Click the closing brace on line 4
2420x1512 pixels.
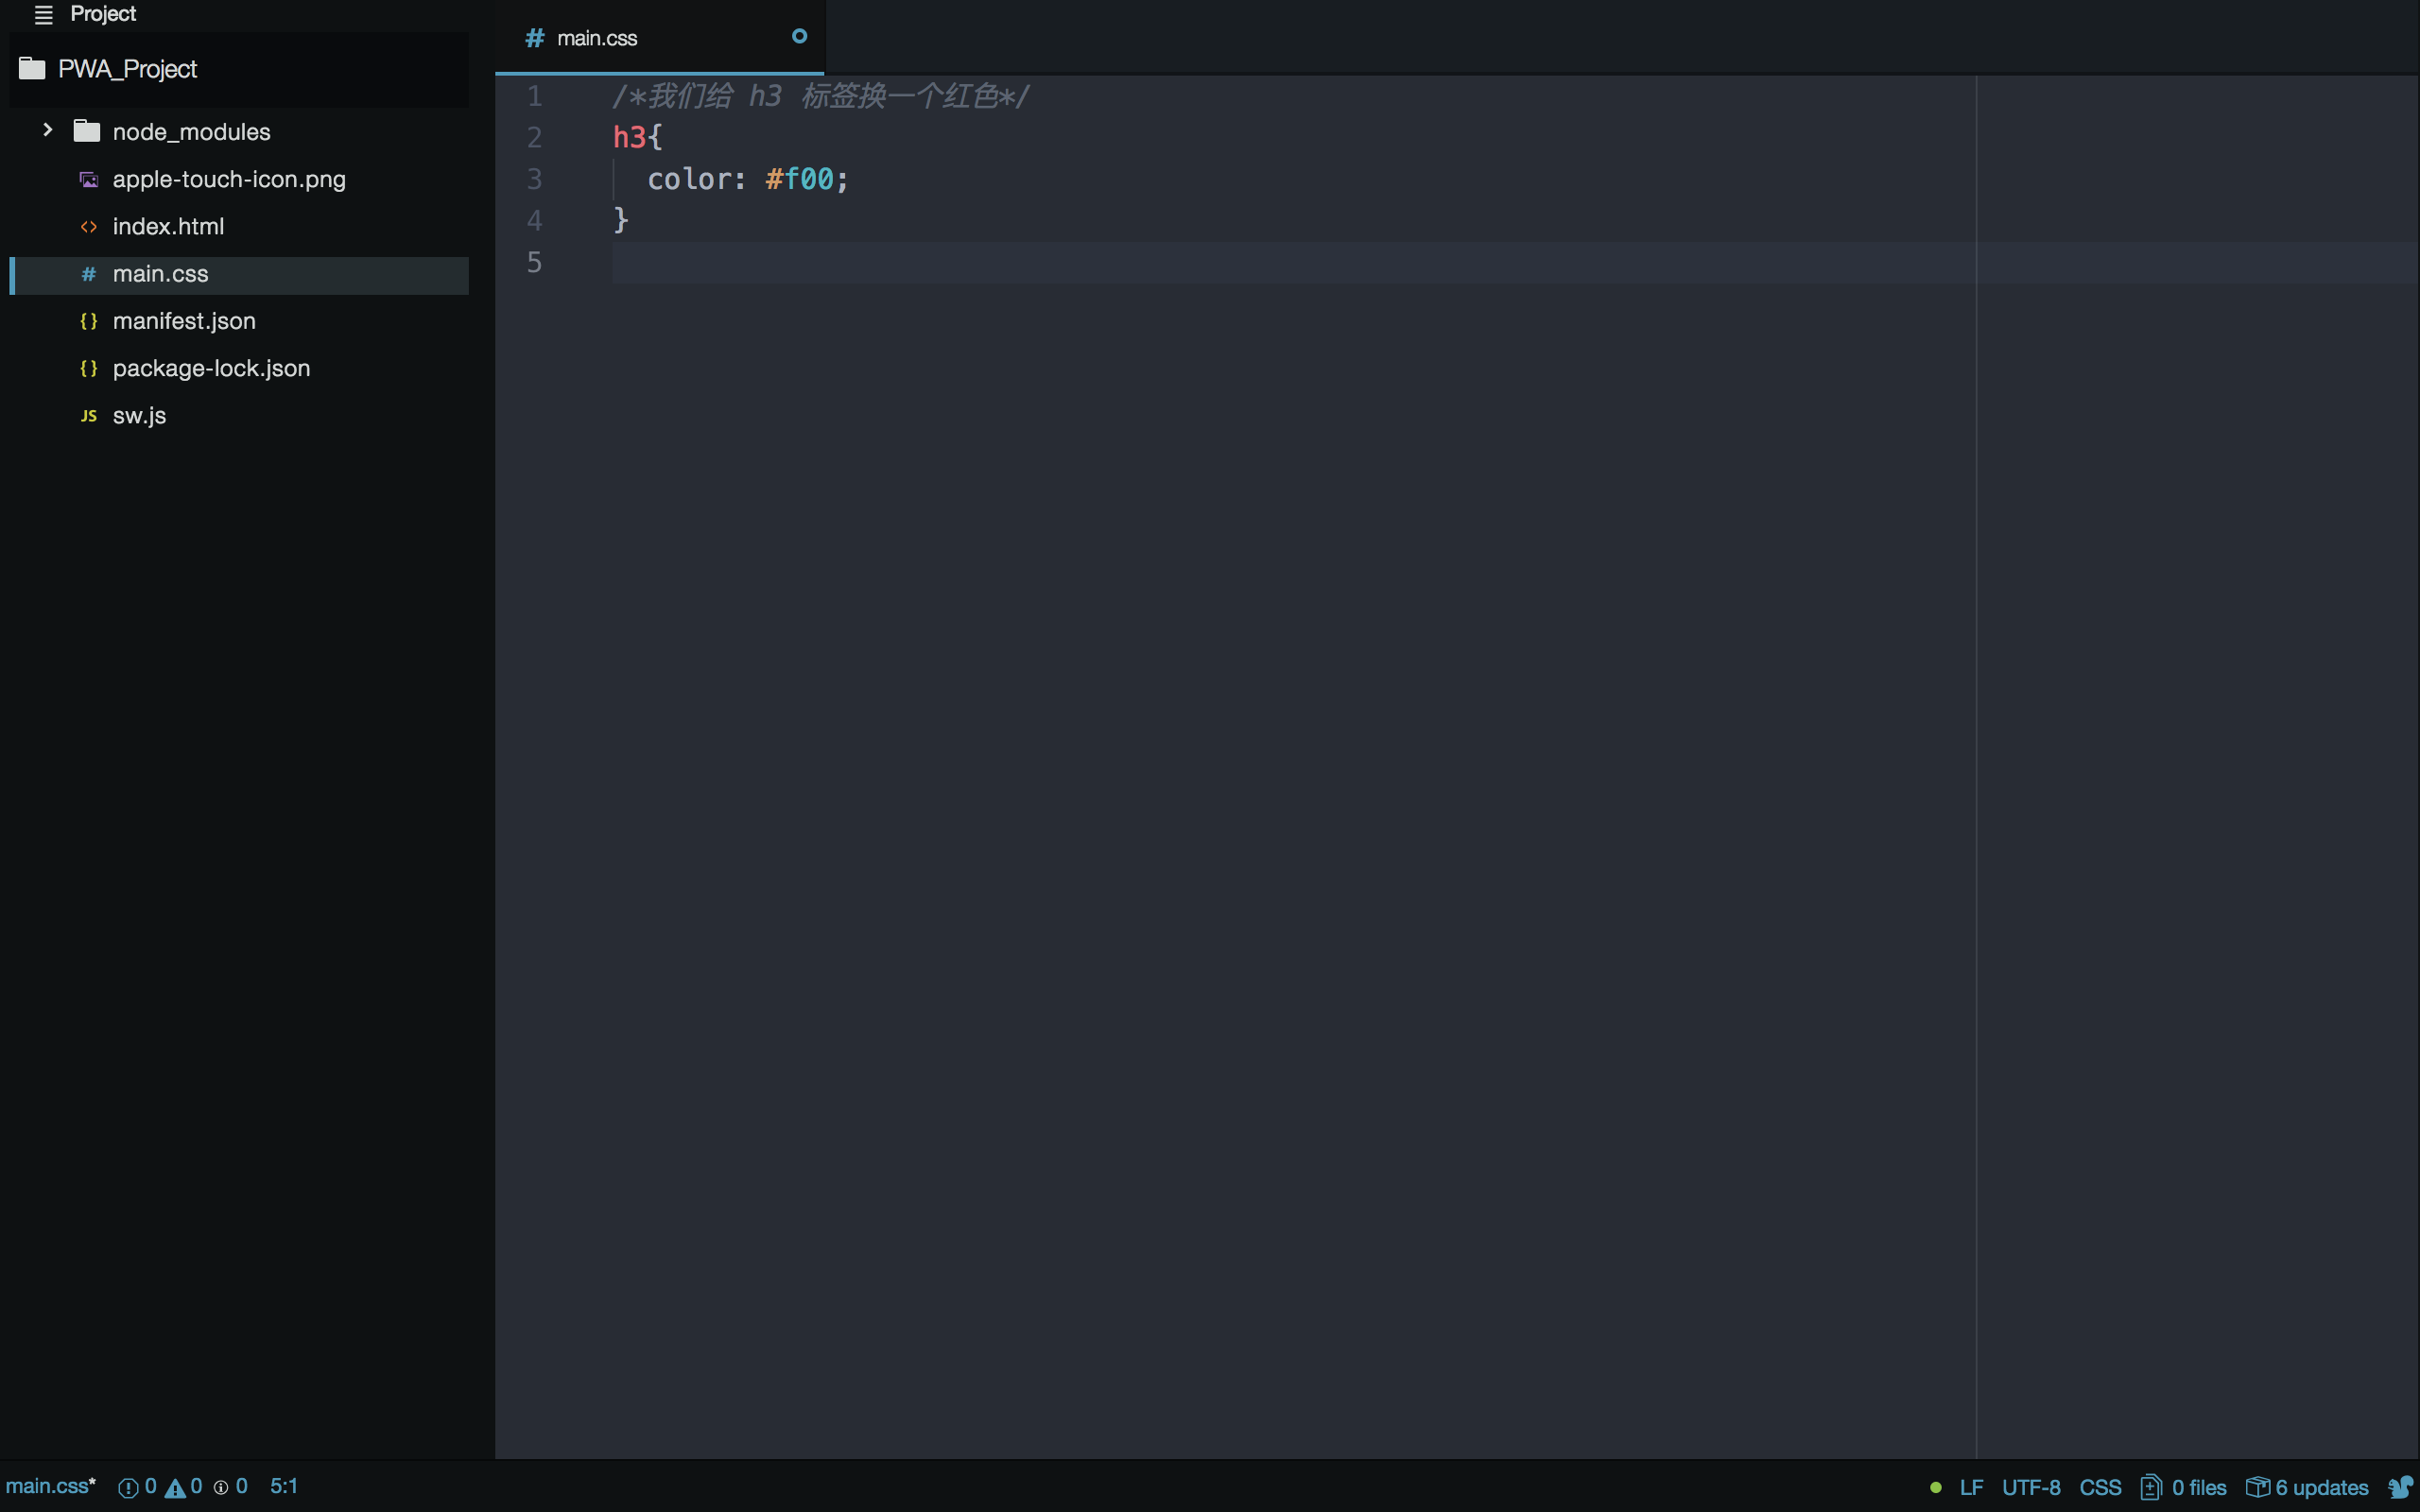click(x=621, y=220)
